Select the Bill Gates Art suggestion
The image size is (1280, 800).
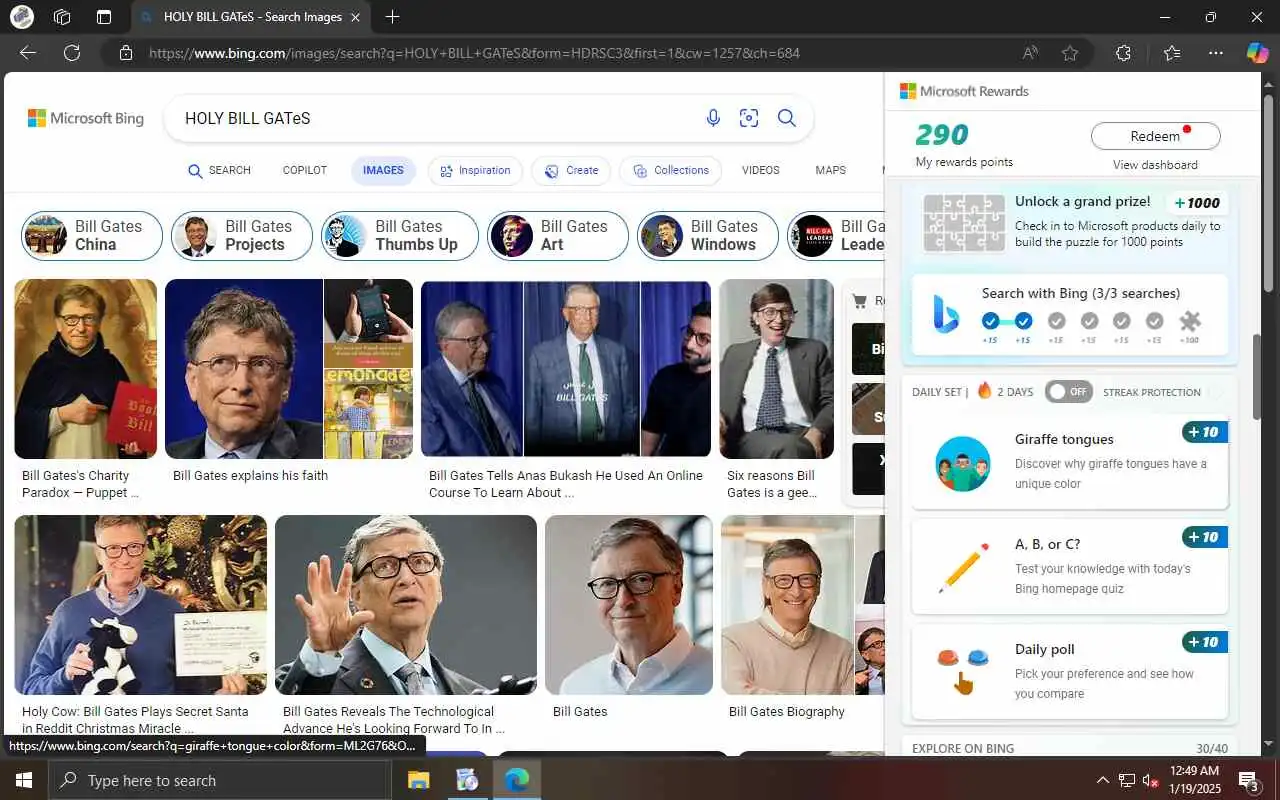point(558,235)
